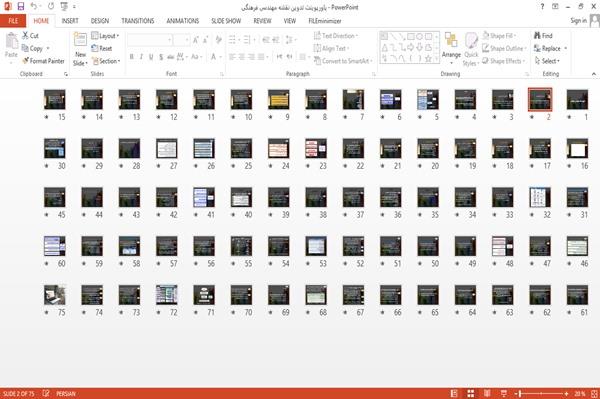Open the Shape Outline dropdown
The image size is (600, 399).
504,48
